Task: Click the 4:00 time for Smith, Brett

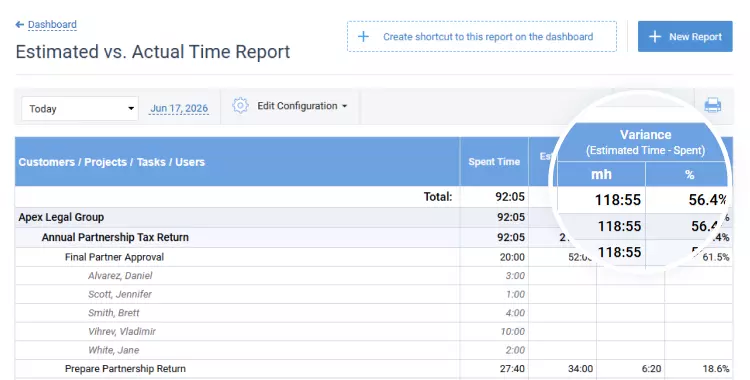Action: click(515, 313)
